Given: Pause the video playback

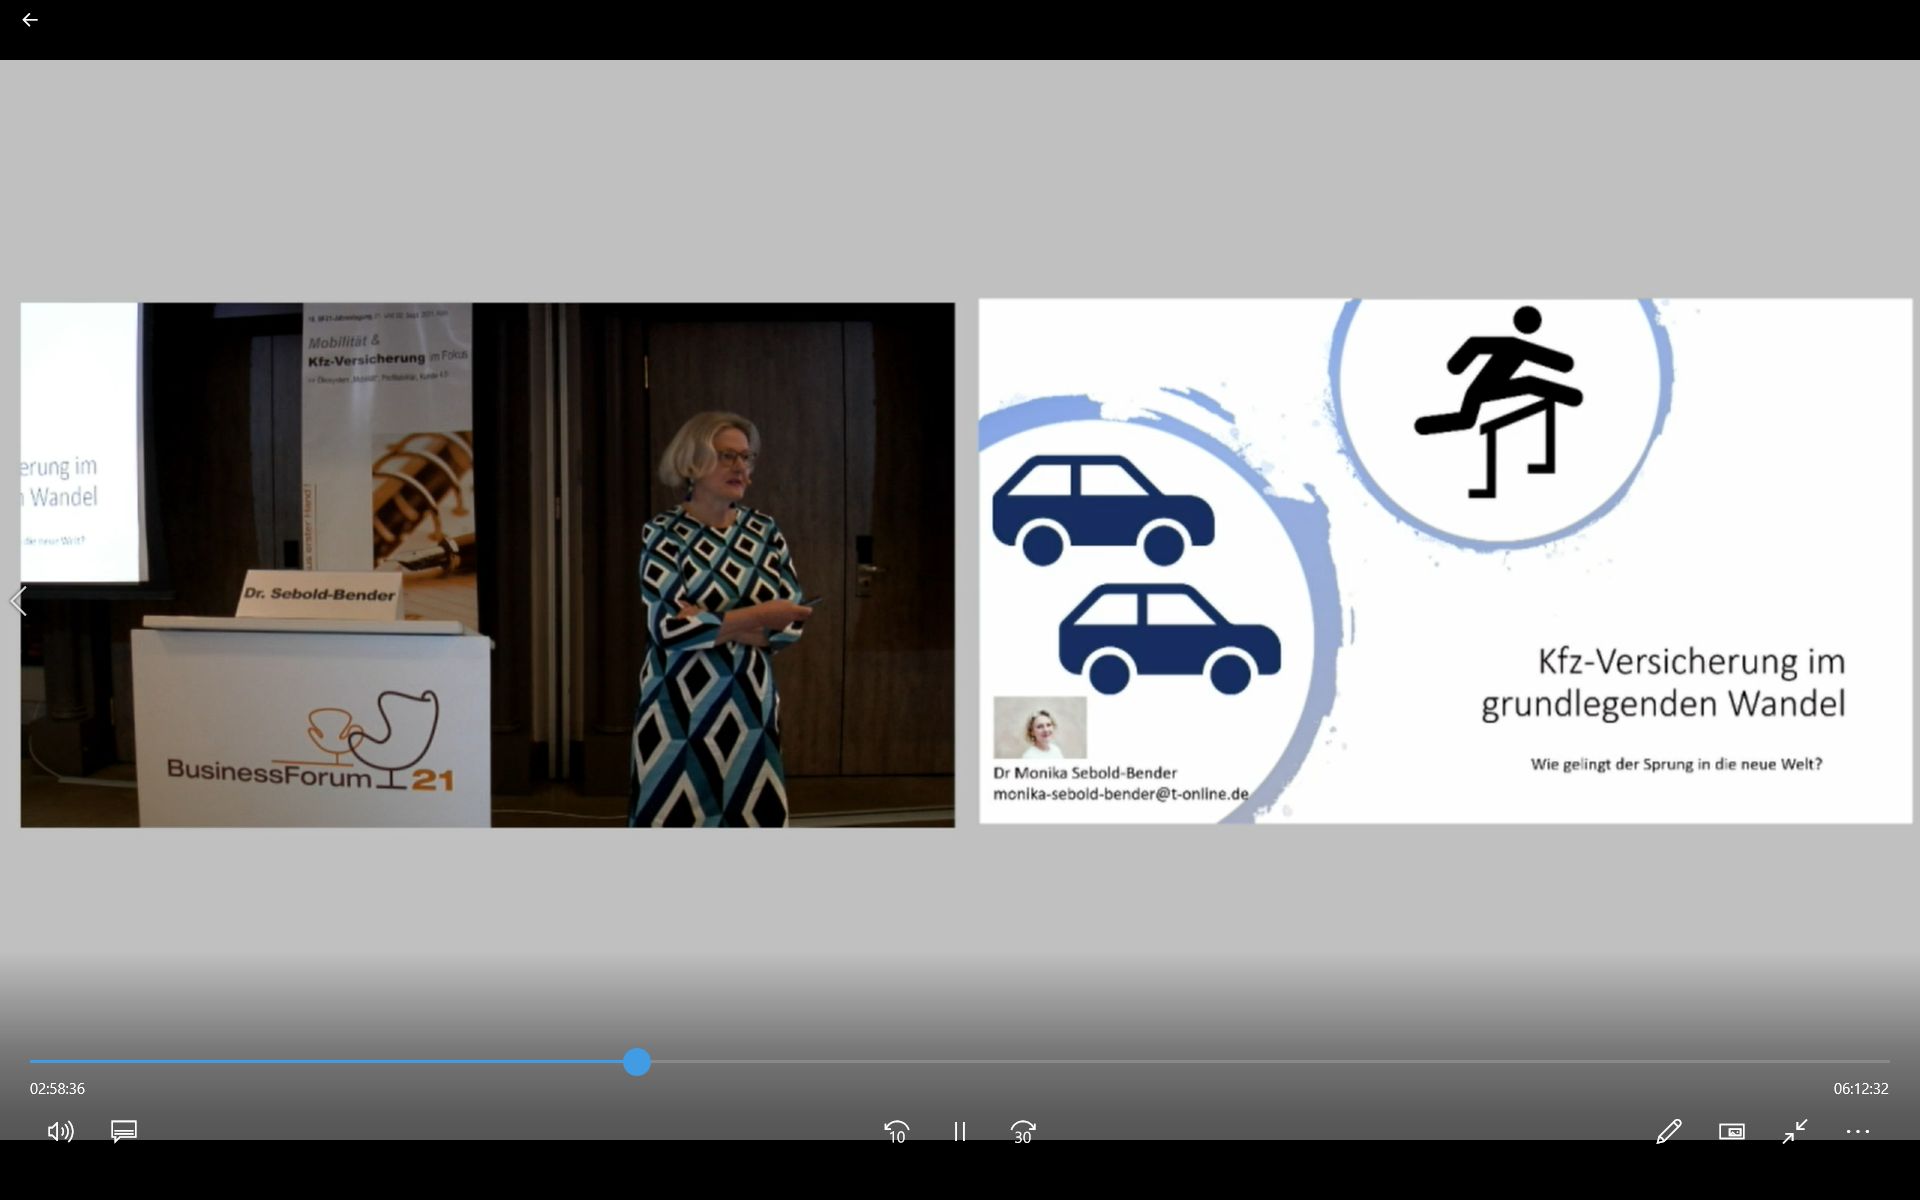Looking at the screenshot, I should (959, 1131).
